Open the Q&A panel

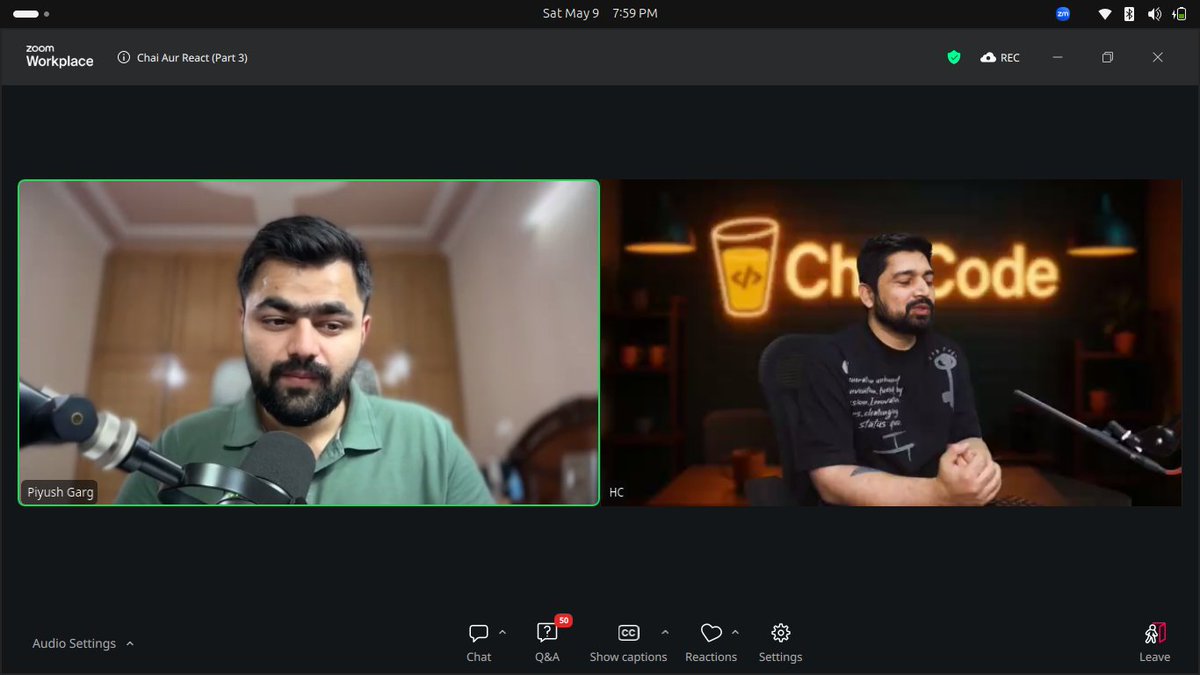(547, 643)
